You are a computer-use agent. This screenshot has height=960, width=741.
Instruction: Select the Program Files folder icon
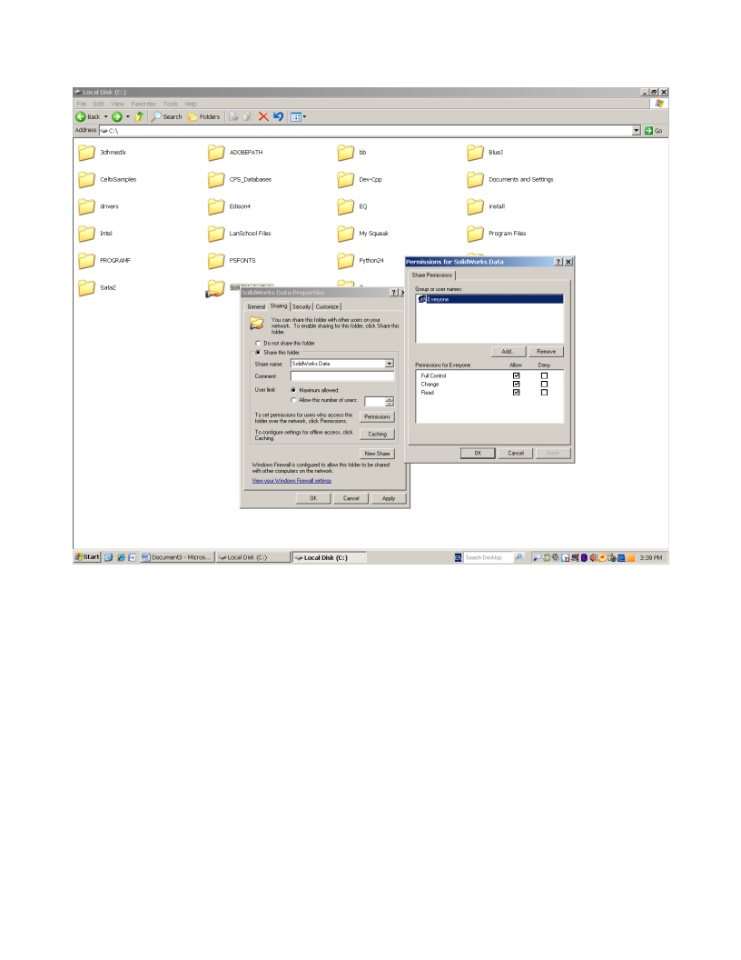coord(475,233)
